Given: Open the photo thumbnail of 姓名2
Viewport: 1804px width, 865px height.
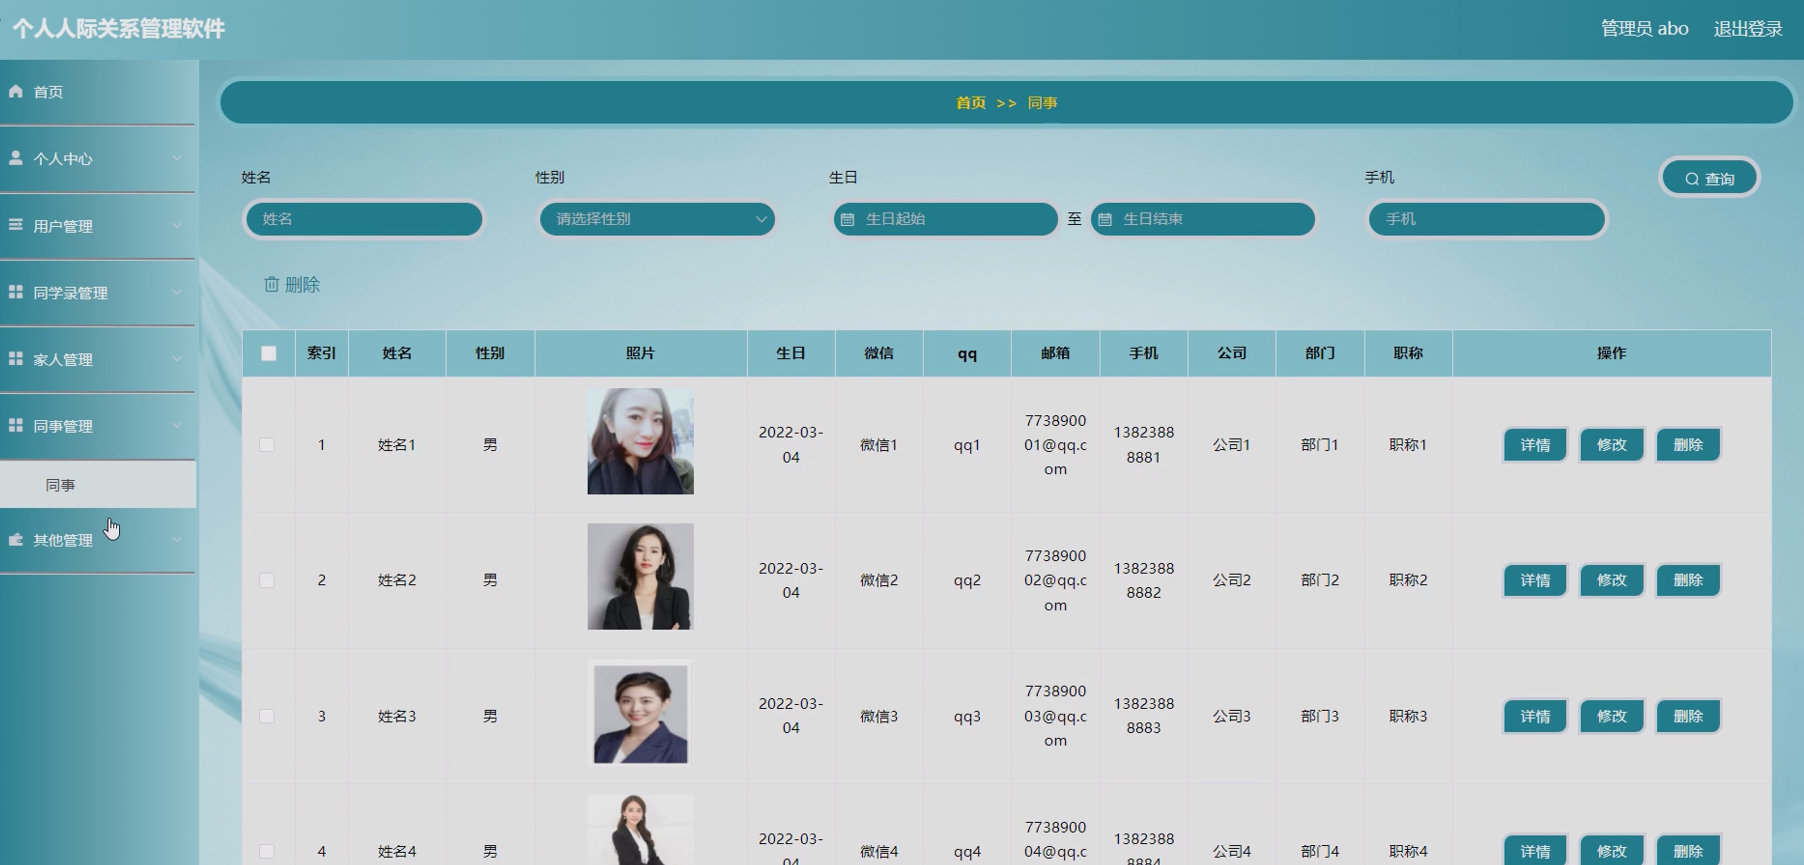Looking at the screenshot, I should click(640, 576).
